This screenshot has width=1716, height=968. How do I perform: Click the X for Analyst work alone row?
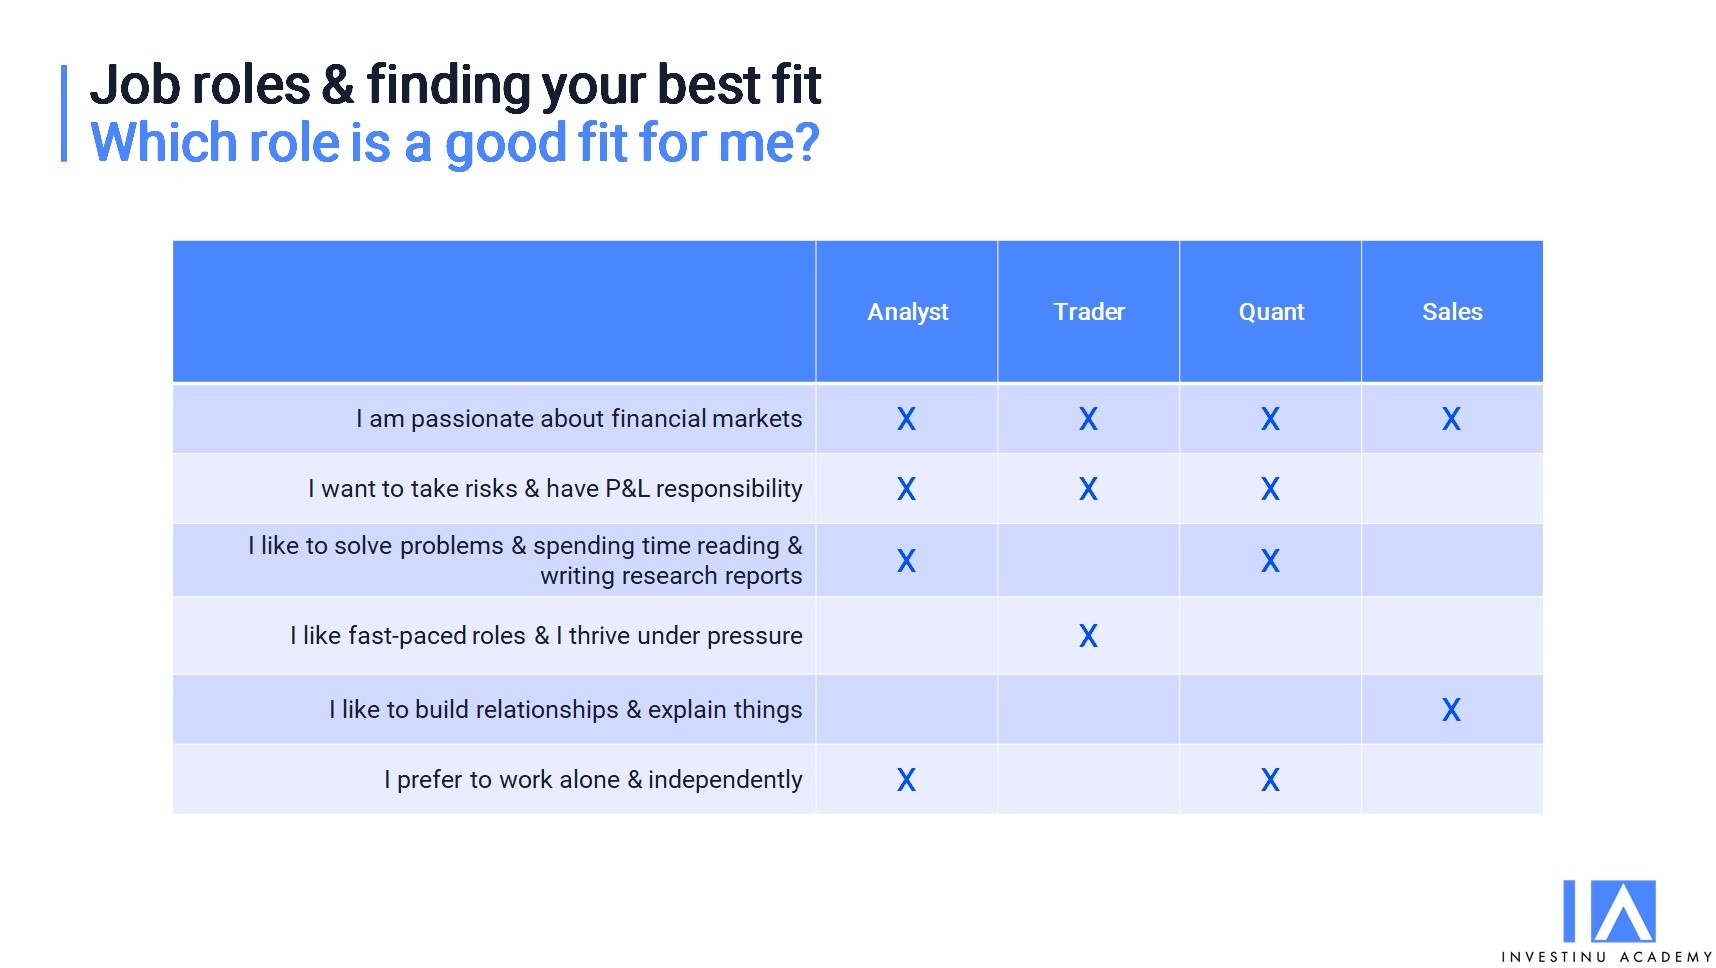tap(906, 780)
